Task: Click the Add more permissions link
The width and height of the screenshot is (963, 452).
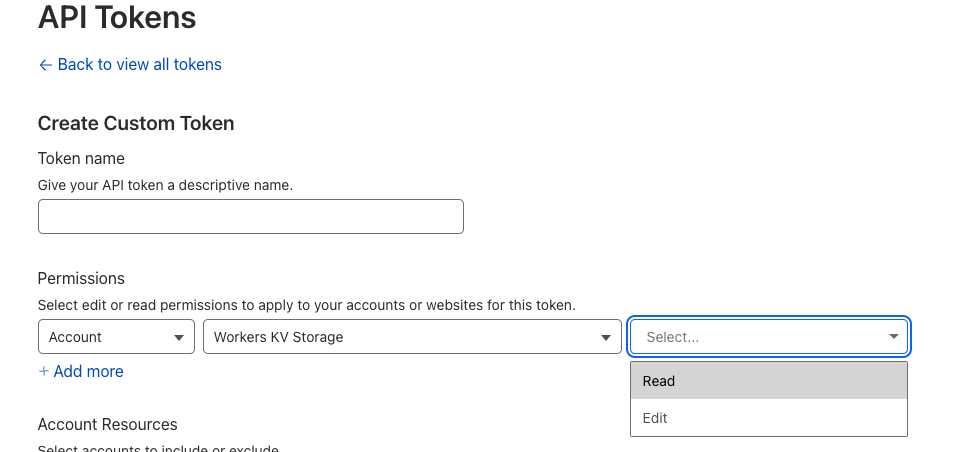Action: (x=88, y=371)
